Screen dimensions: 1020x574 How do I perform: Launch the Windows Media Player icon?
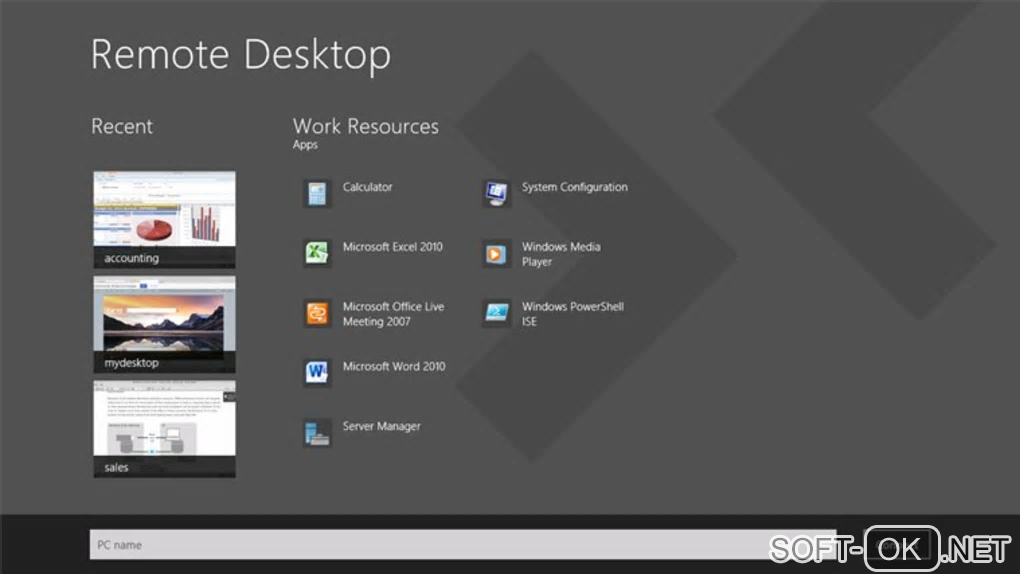click(x=496, y=253)
